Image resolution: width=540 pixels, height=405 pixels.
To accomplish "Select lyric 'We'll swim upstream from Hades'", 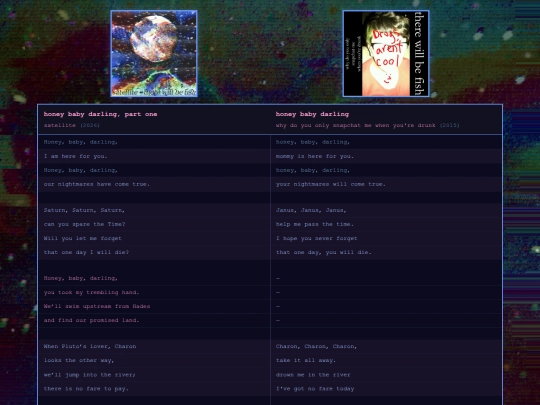I will tap(97, 307).
